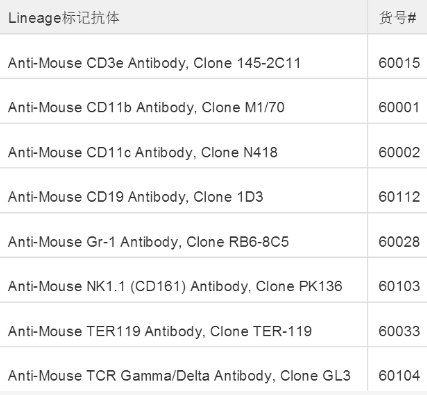Open catalog number 60103
427x395 pixels.
point(399,286)
